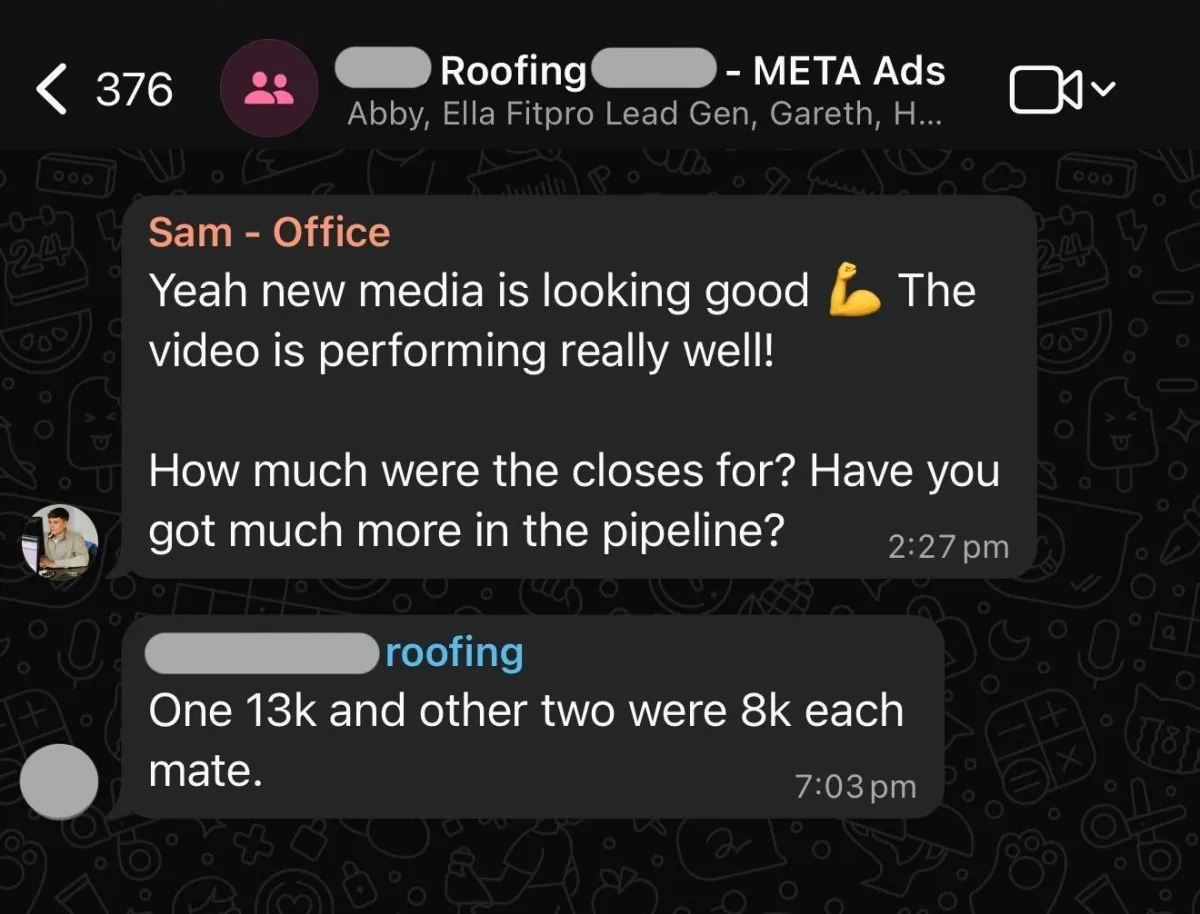
Task: Tap the participants list starting with Abby
Action: pyautogui.click(x=643, y=115)
